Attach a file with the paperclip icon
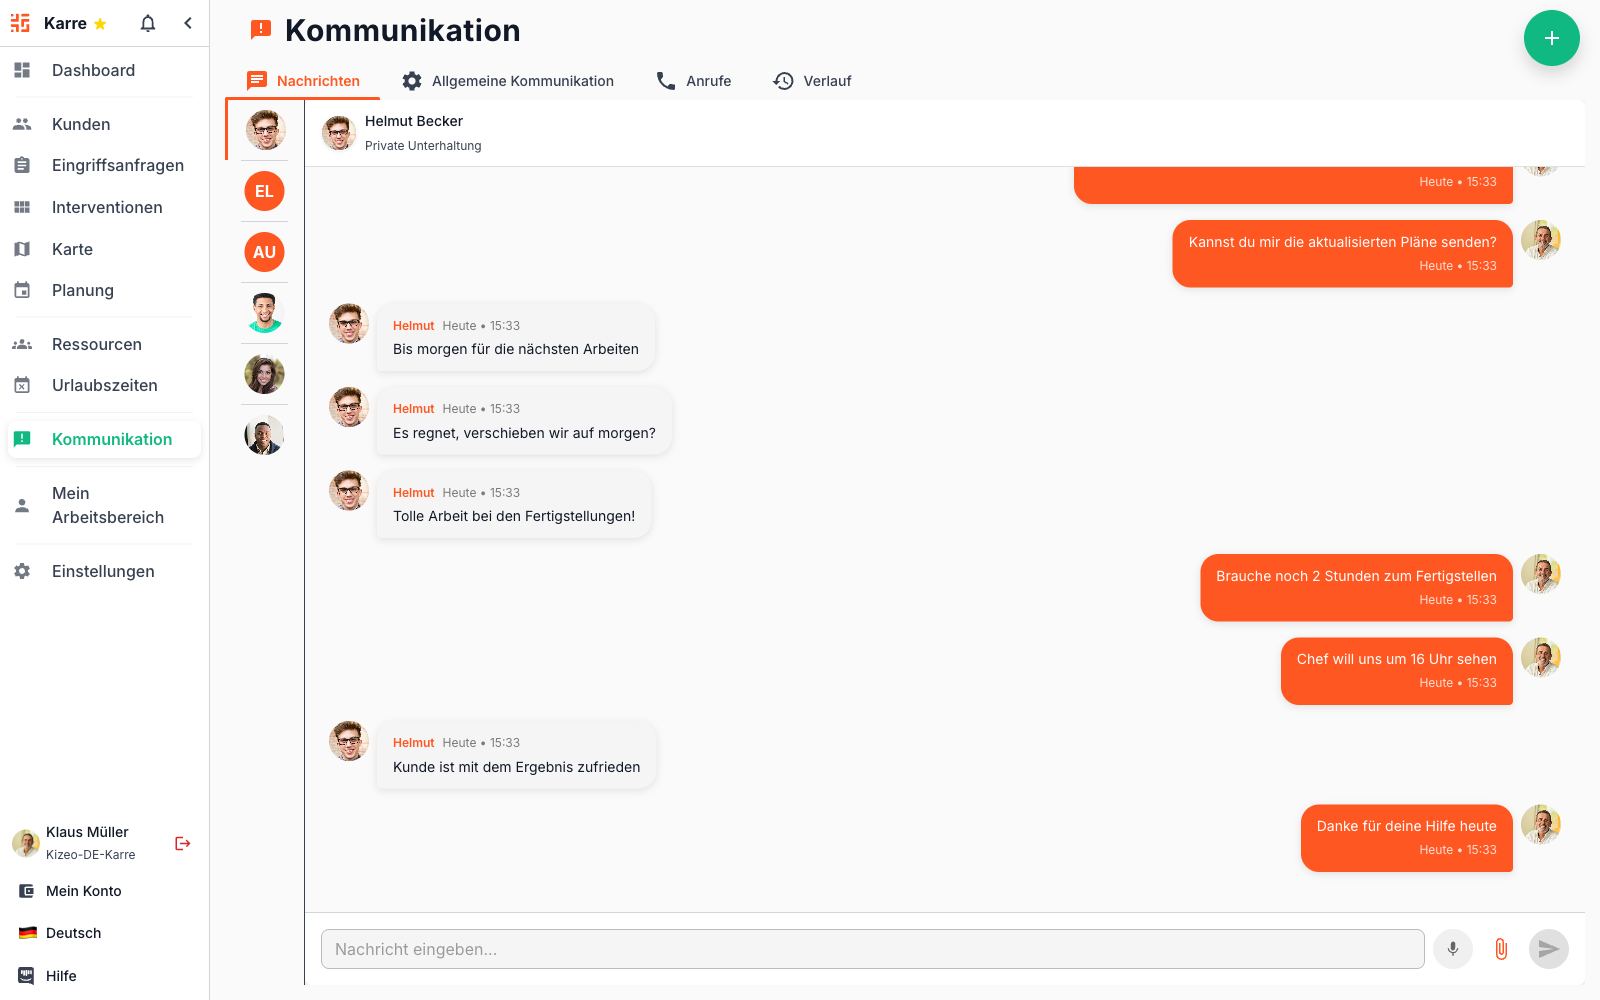Image resolution: width=1600 pixels, height=1000 pixels. click(x=1500, y=949)
